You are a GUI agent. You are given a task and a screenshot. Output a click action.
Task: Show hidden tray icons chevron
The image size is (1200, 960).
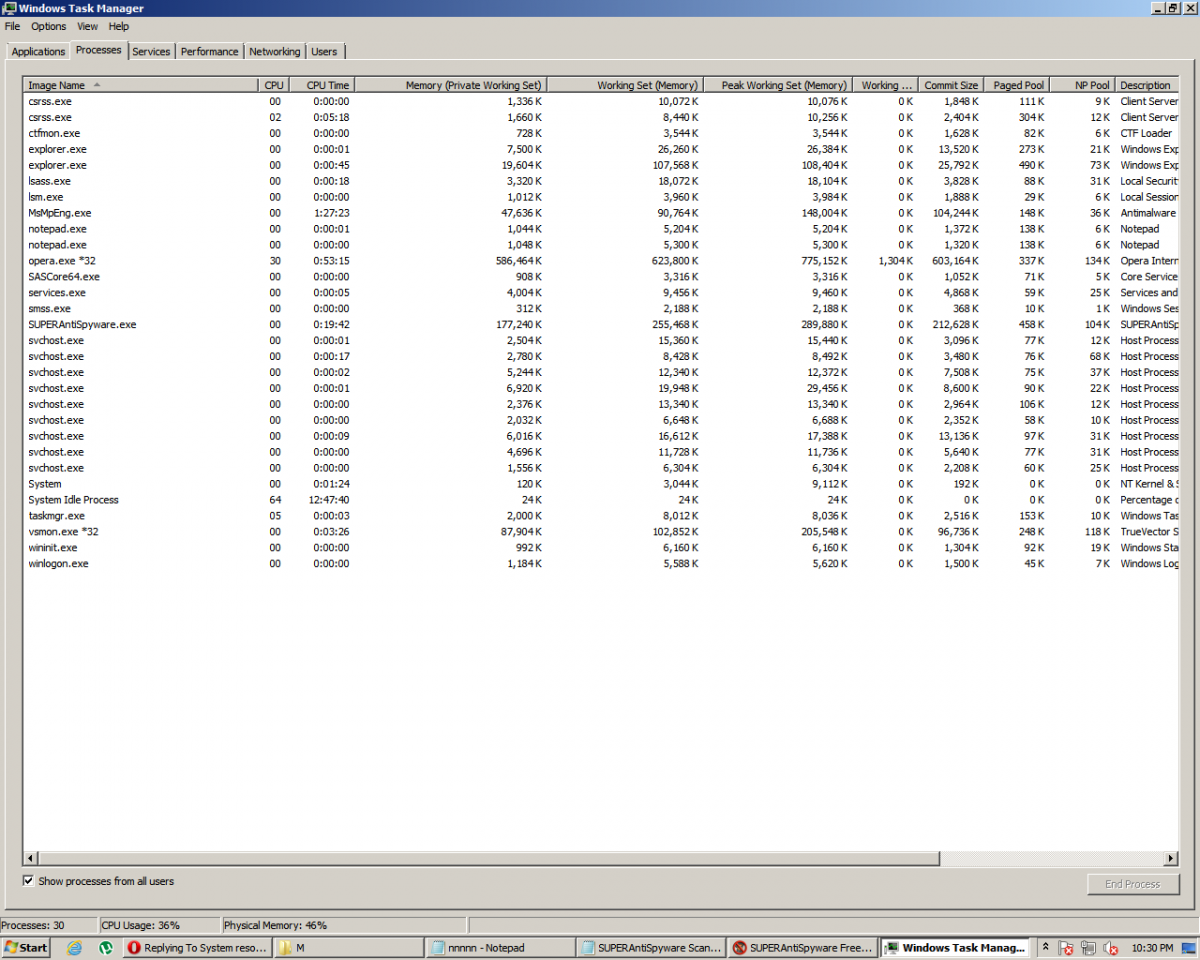1045,948
